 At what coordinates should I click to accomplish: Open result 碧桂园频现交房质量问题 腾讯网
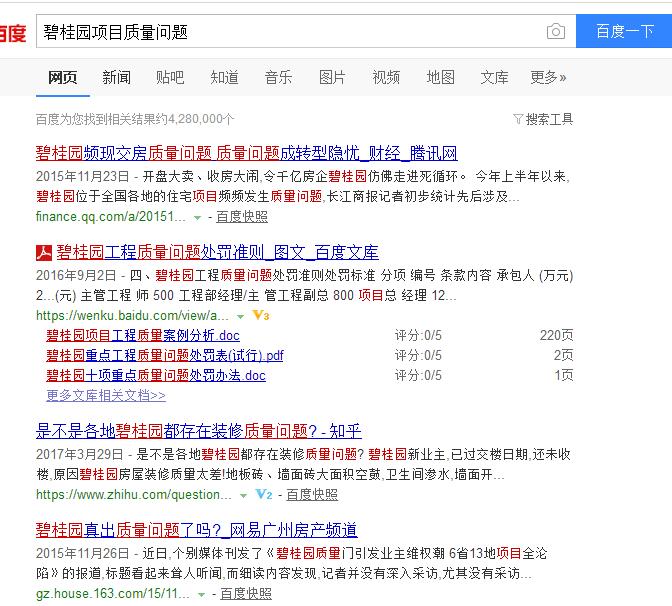tap(246, 153)
